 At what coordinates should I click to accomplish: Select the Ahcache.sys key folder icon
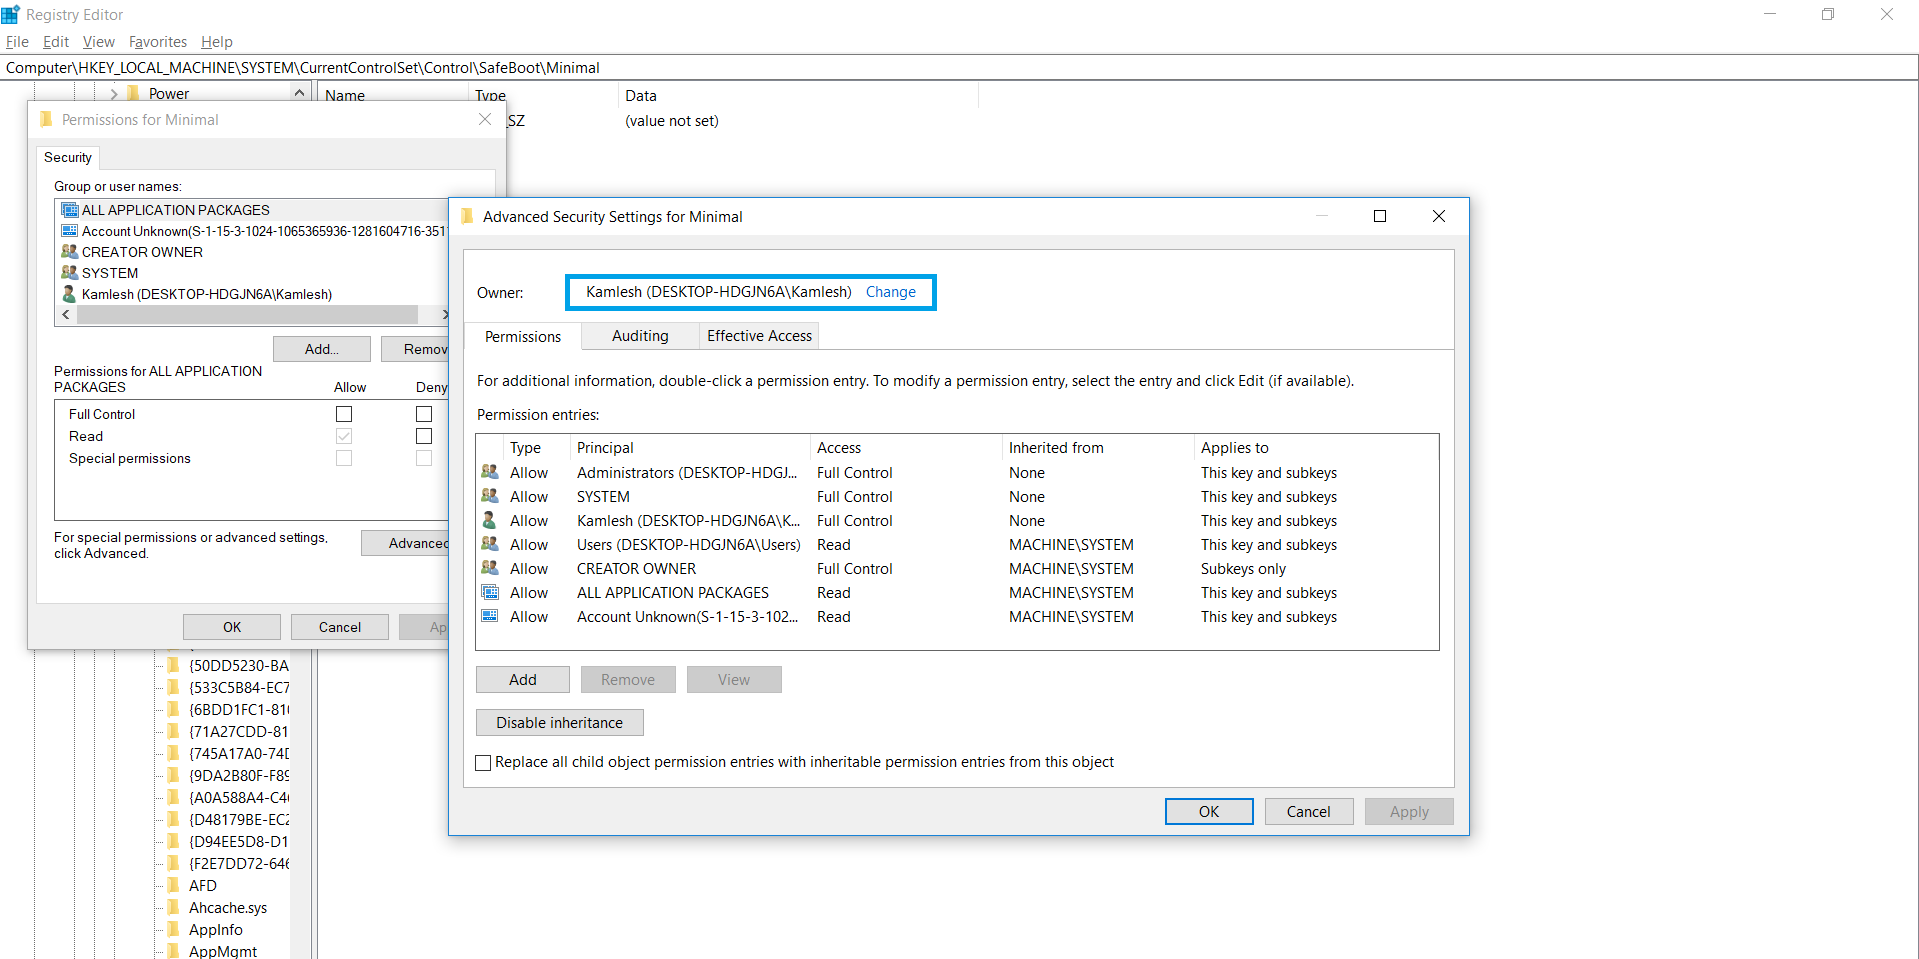coord(175,907)
